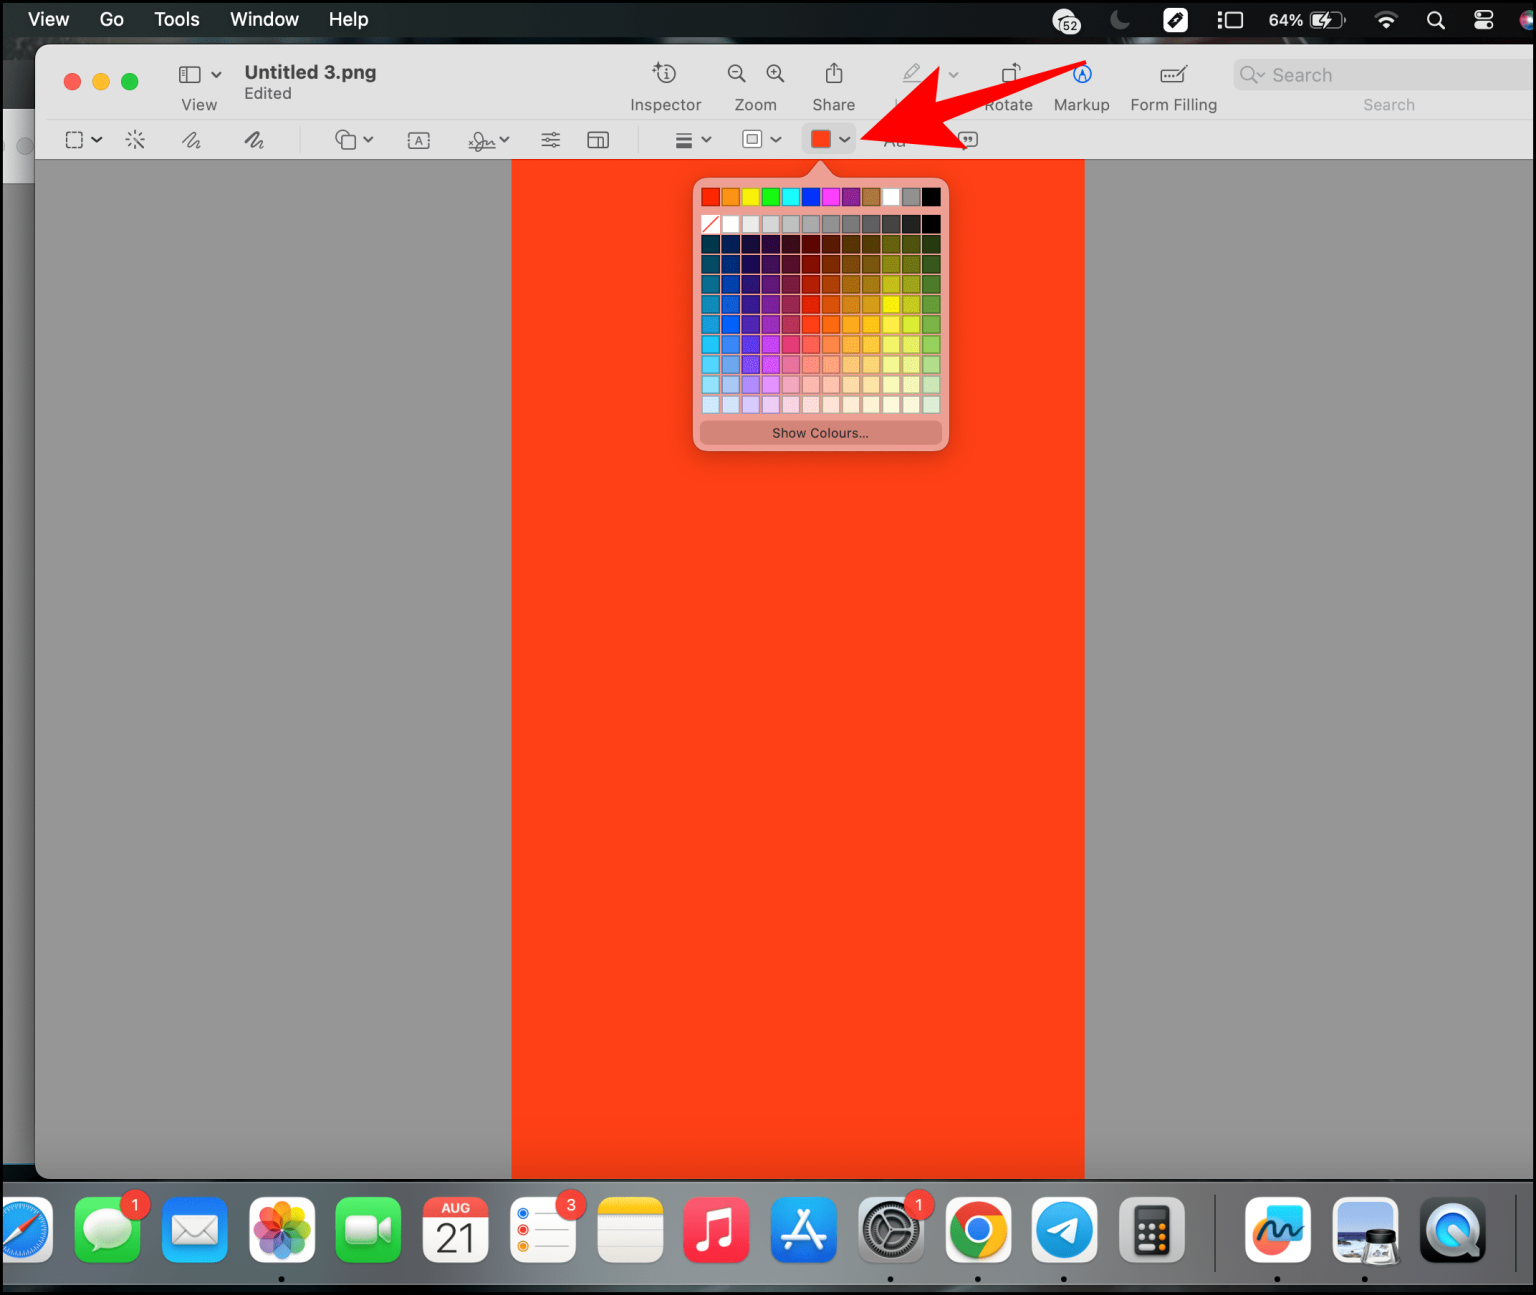The width and height of the screenshot is (1536, 1295).
Task: Select the white colour swatch
Action: [x=890, y=197]
